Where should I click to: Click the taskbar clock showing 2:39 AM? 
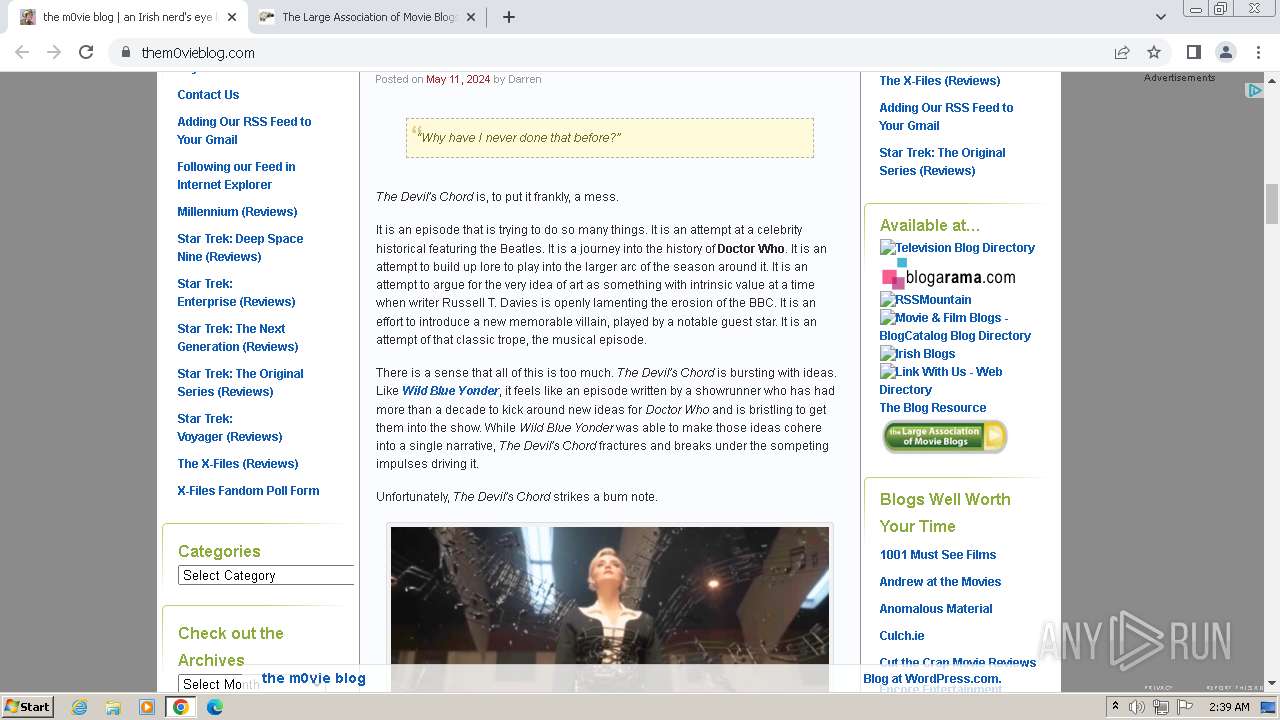(x=1229, y=707)
